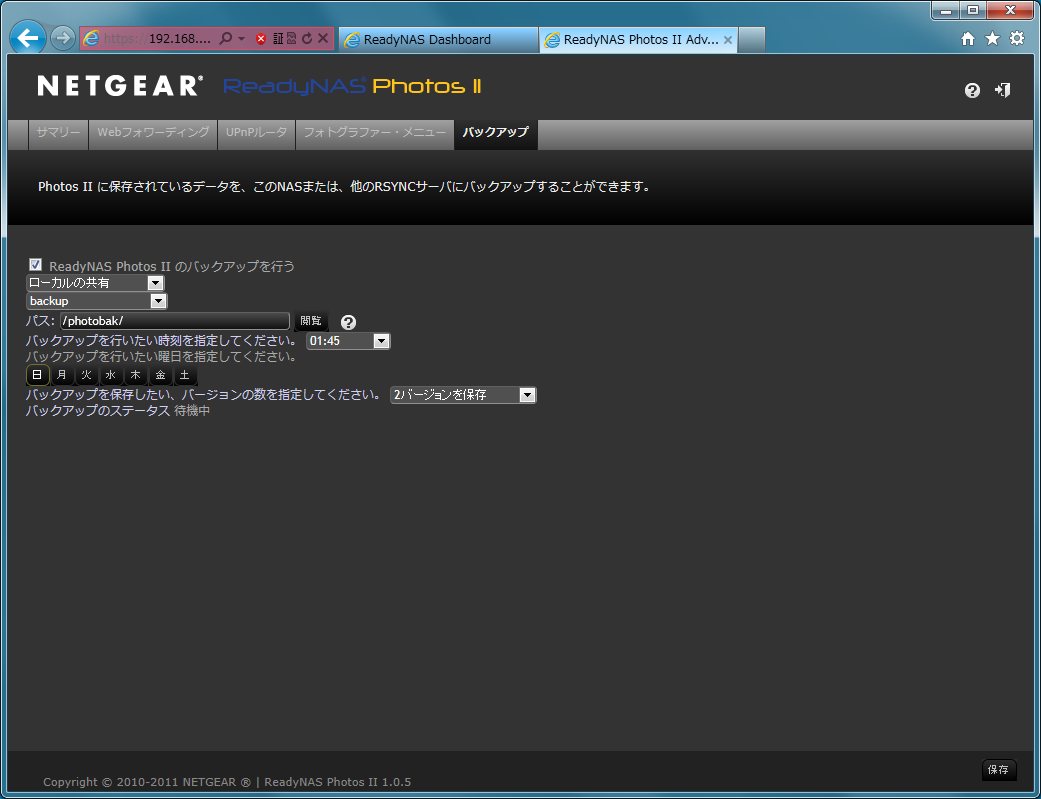This screenshot has height=799, width=1041.
Task: Open the browser home icon
Action: pyautogui.click(x=967, y=39)
